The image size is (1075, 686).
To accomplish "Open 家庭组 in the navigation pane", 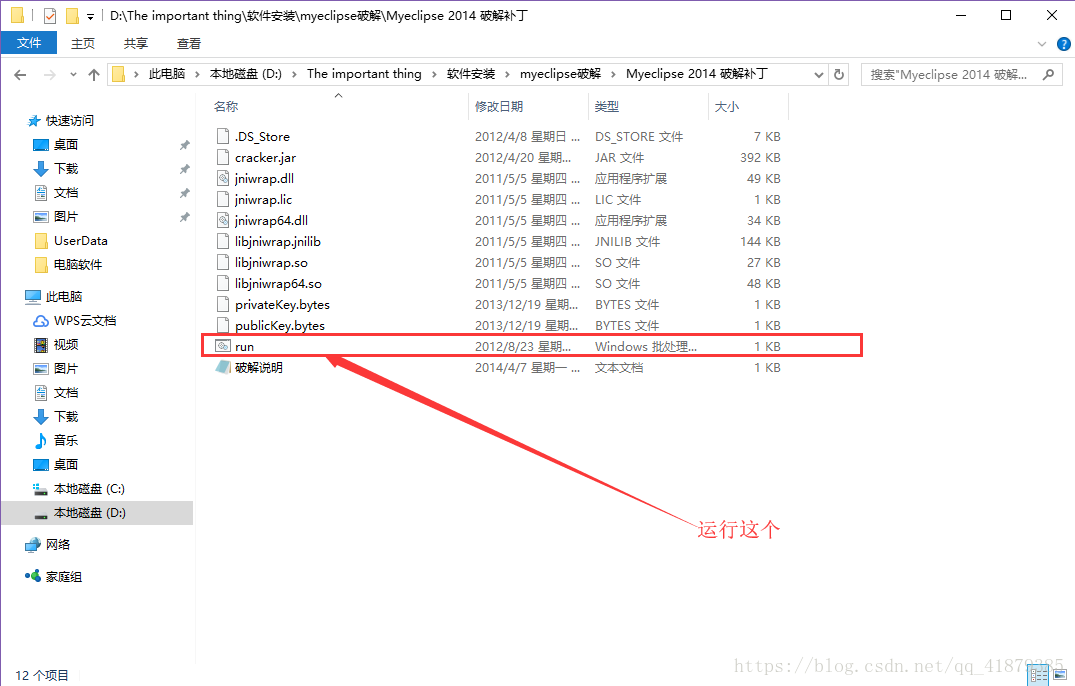I will pyautogui.click(x=63, y=577).
